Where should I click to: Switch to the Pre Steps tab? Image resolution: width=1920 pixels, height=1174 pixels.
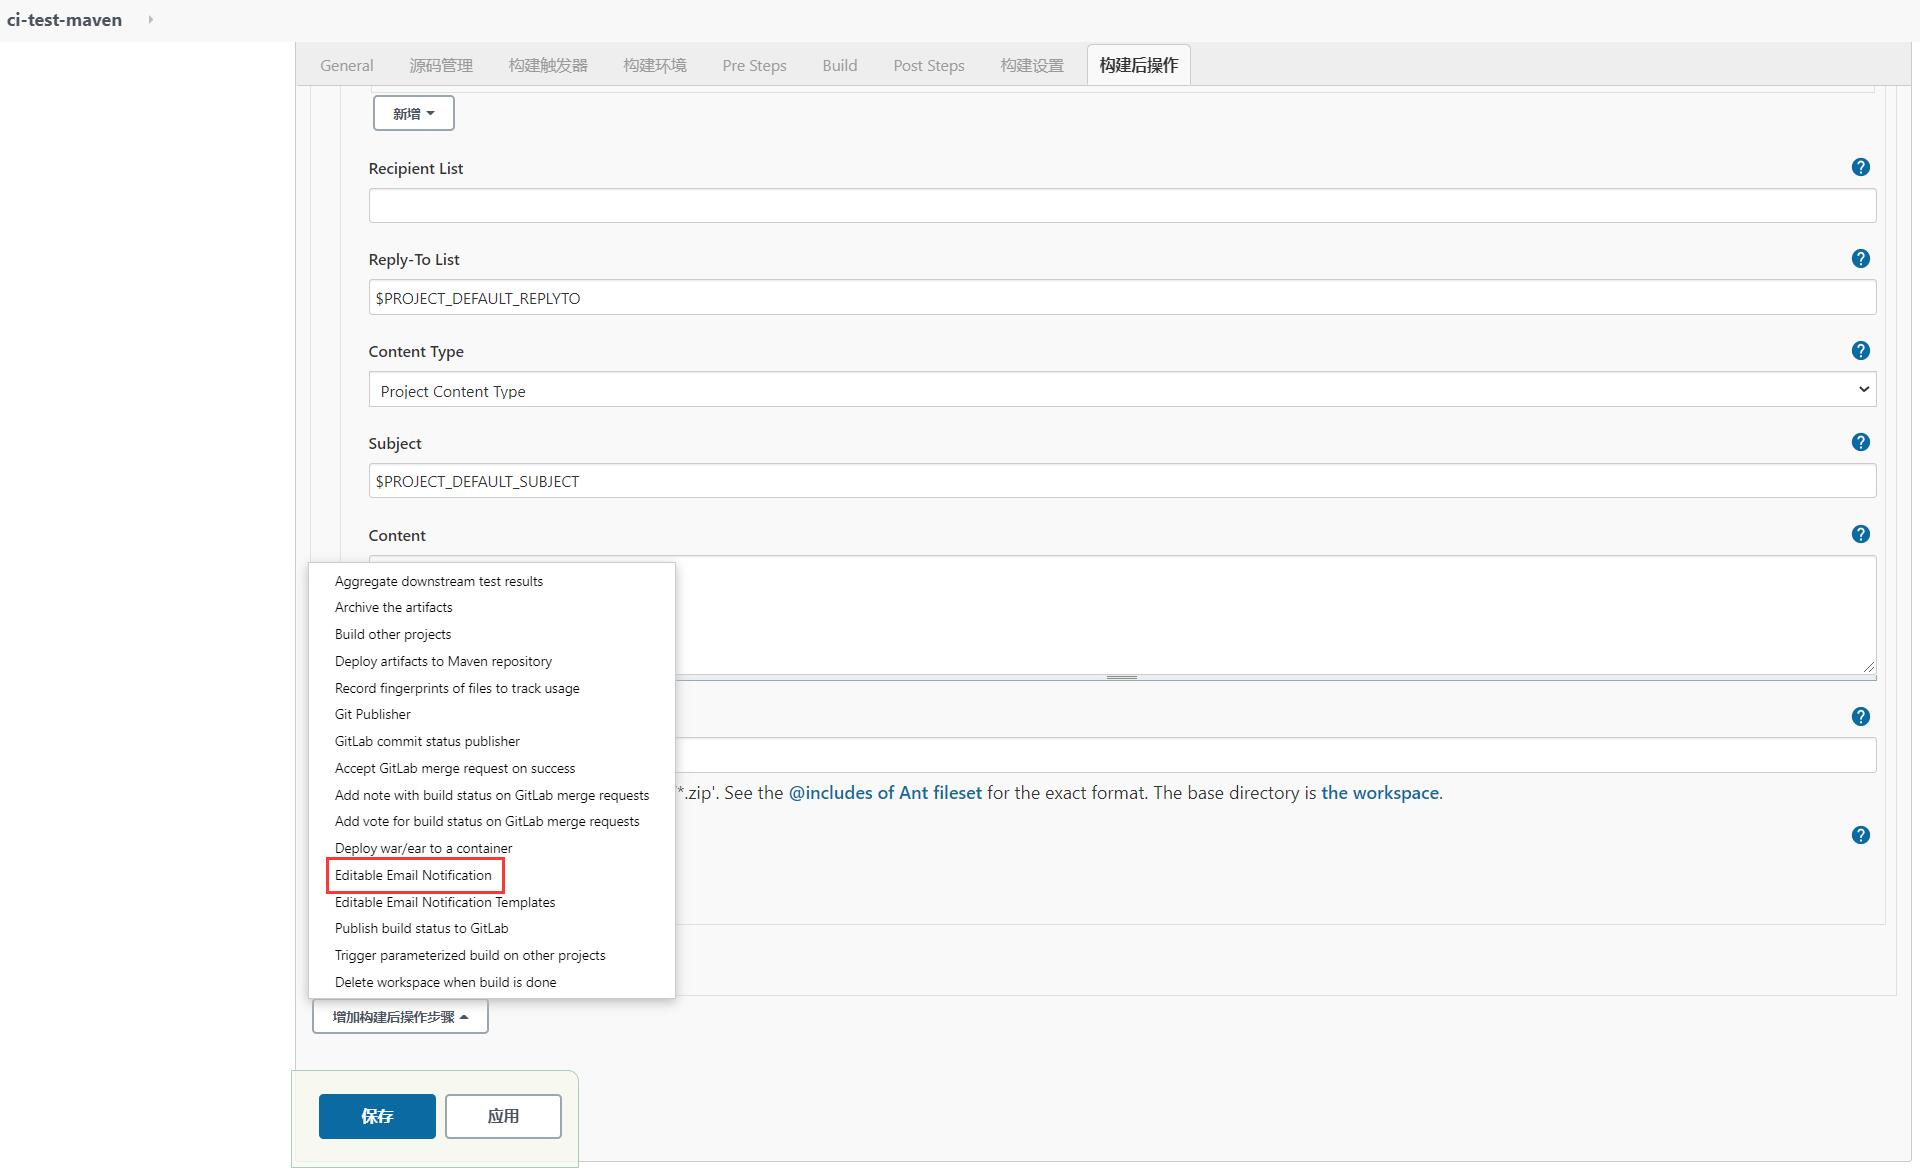point(754,66)
